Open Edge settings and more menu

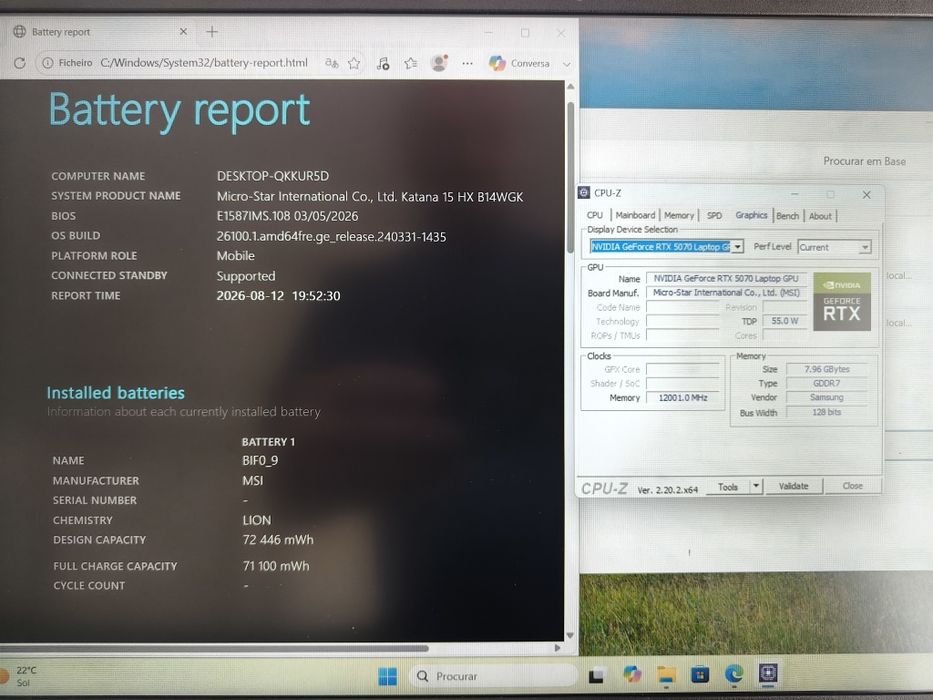(467, 62)
